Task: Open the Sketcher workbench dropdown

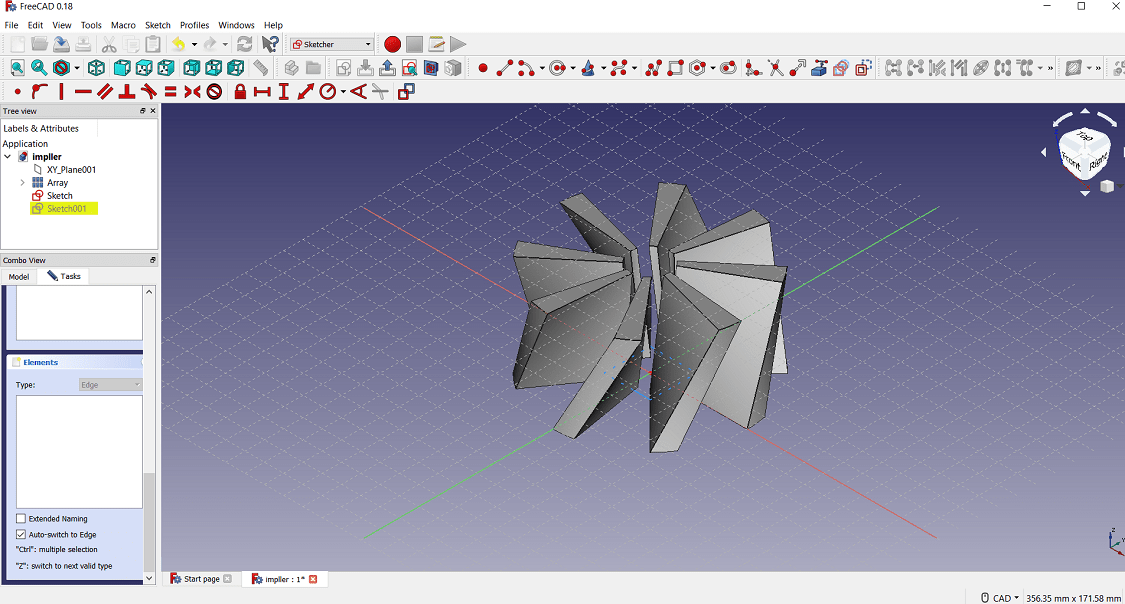Action: tap(331, 44)
